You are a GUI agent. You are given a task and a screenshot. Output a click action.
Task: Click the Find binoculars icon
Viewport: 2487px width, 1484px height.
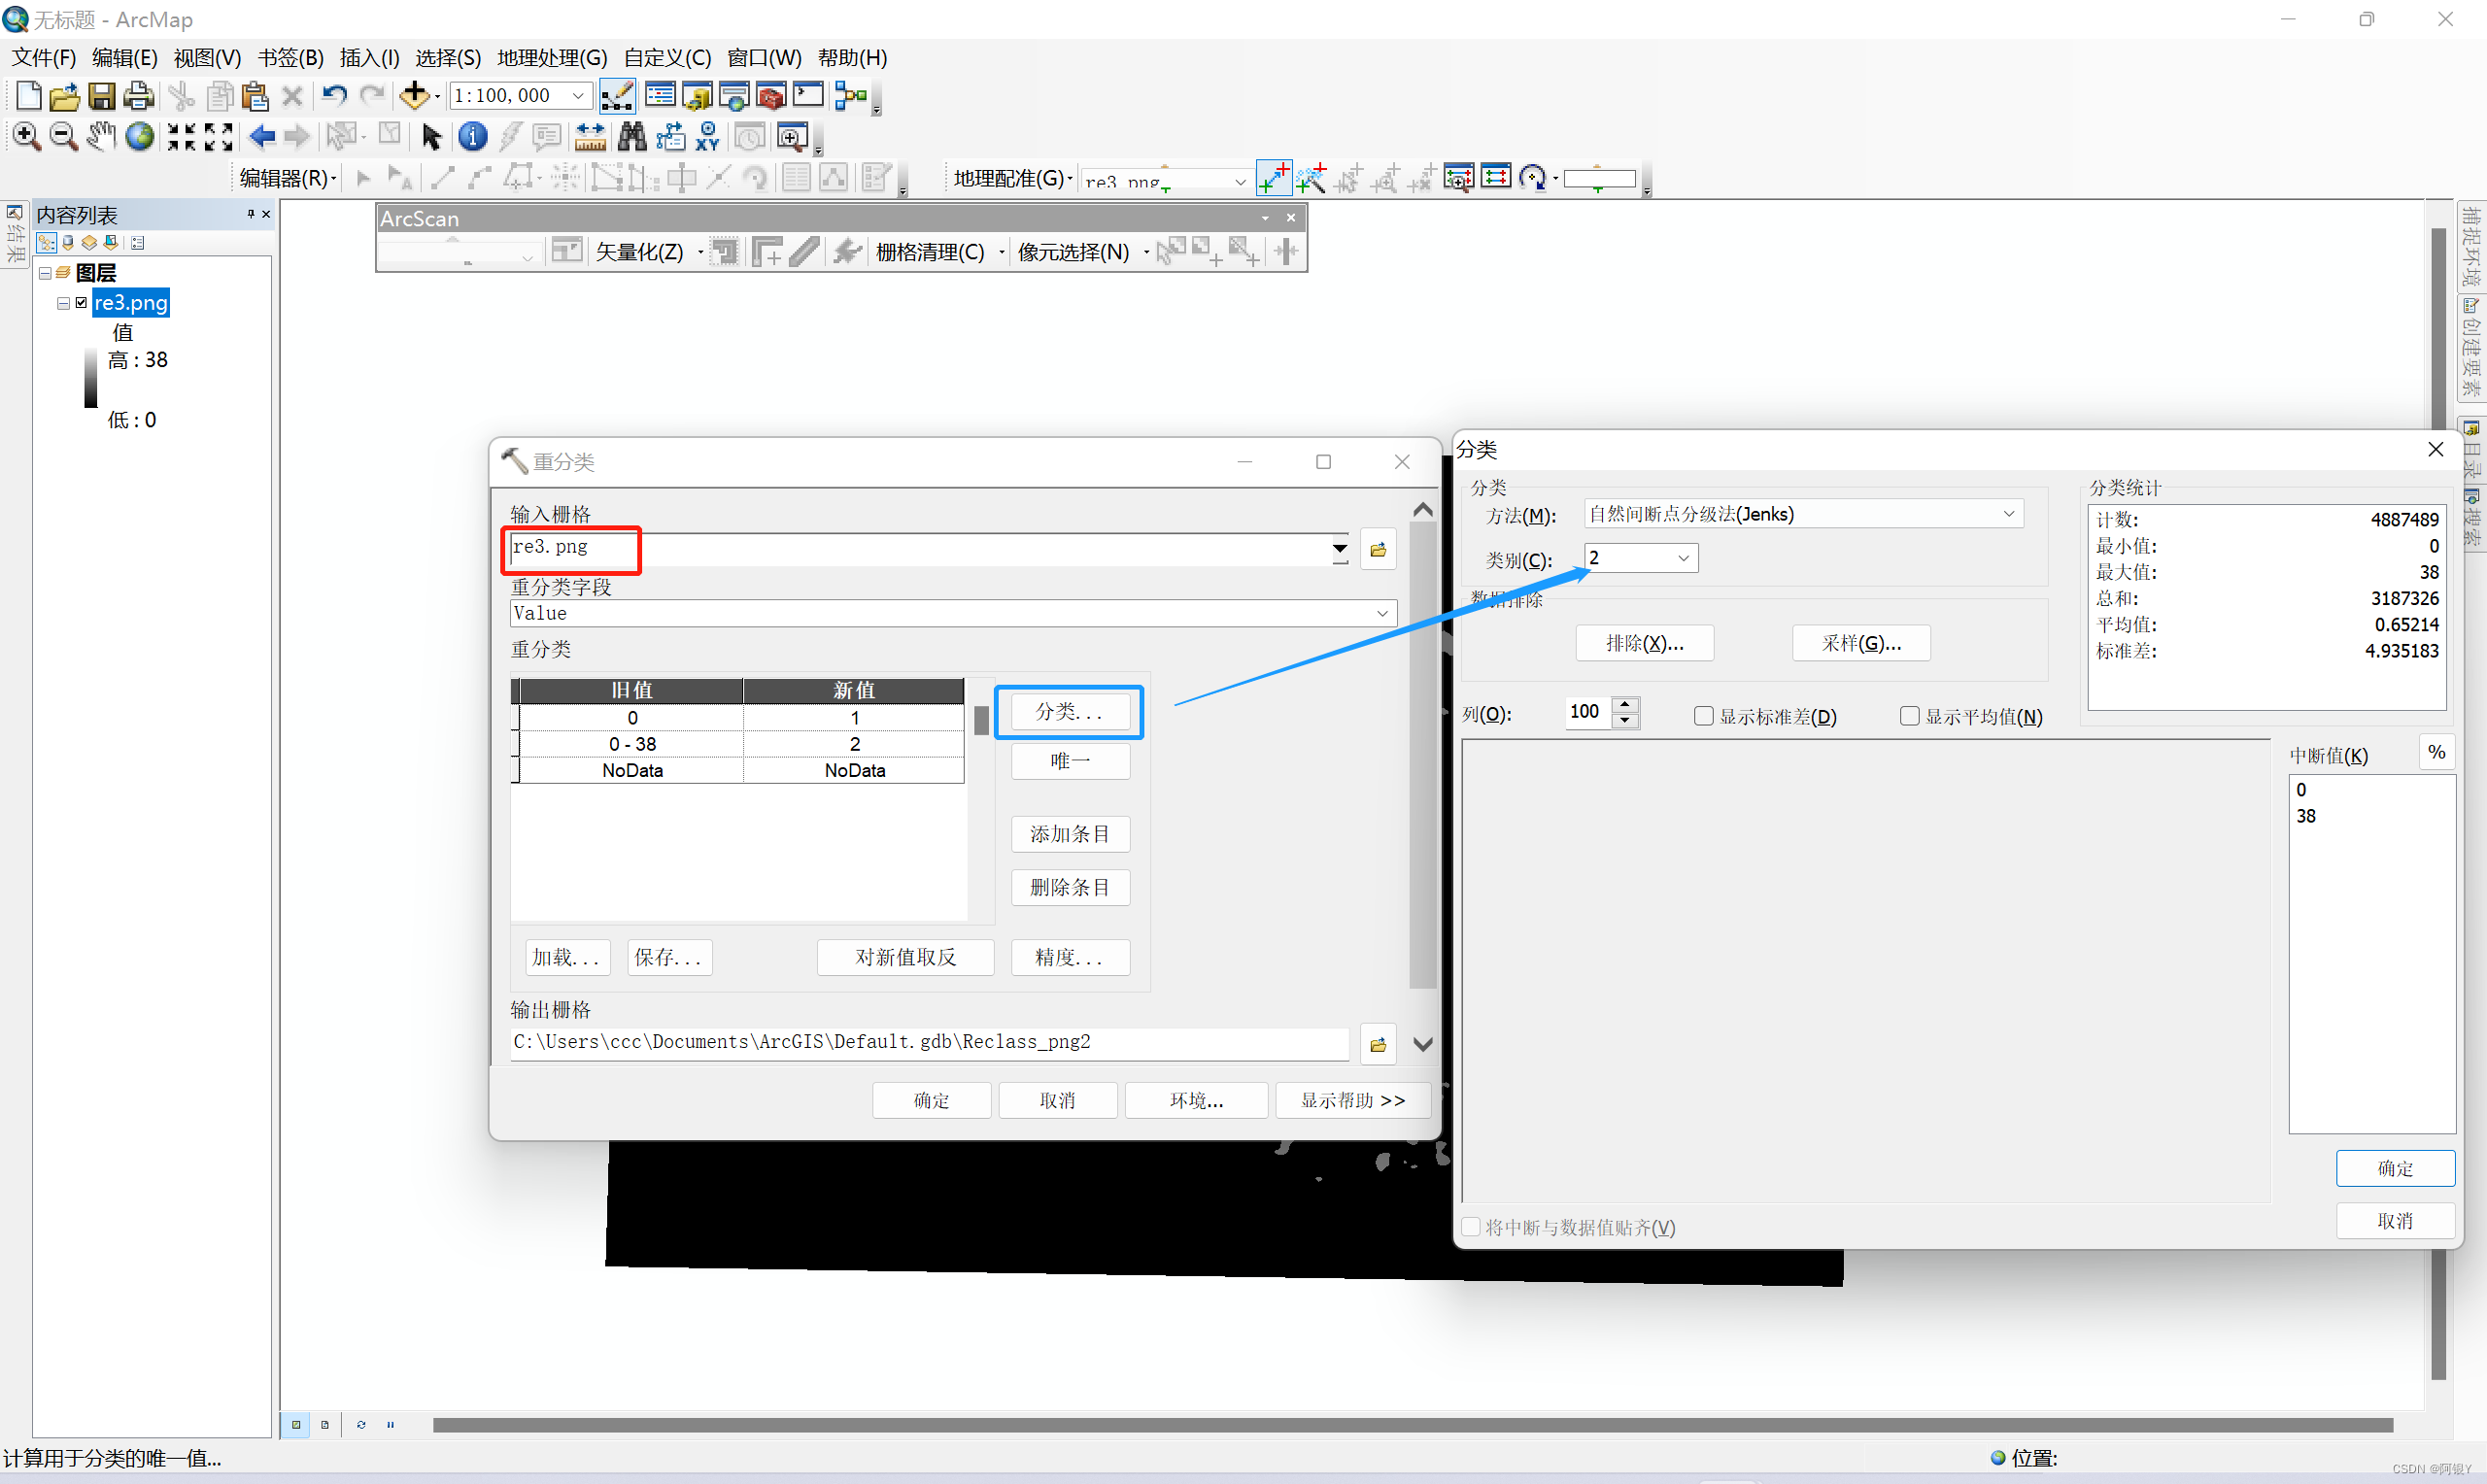coord(632,137)
